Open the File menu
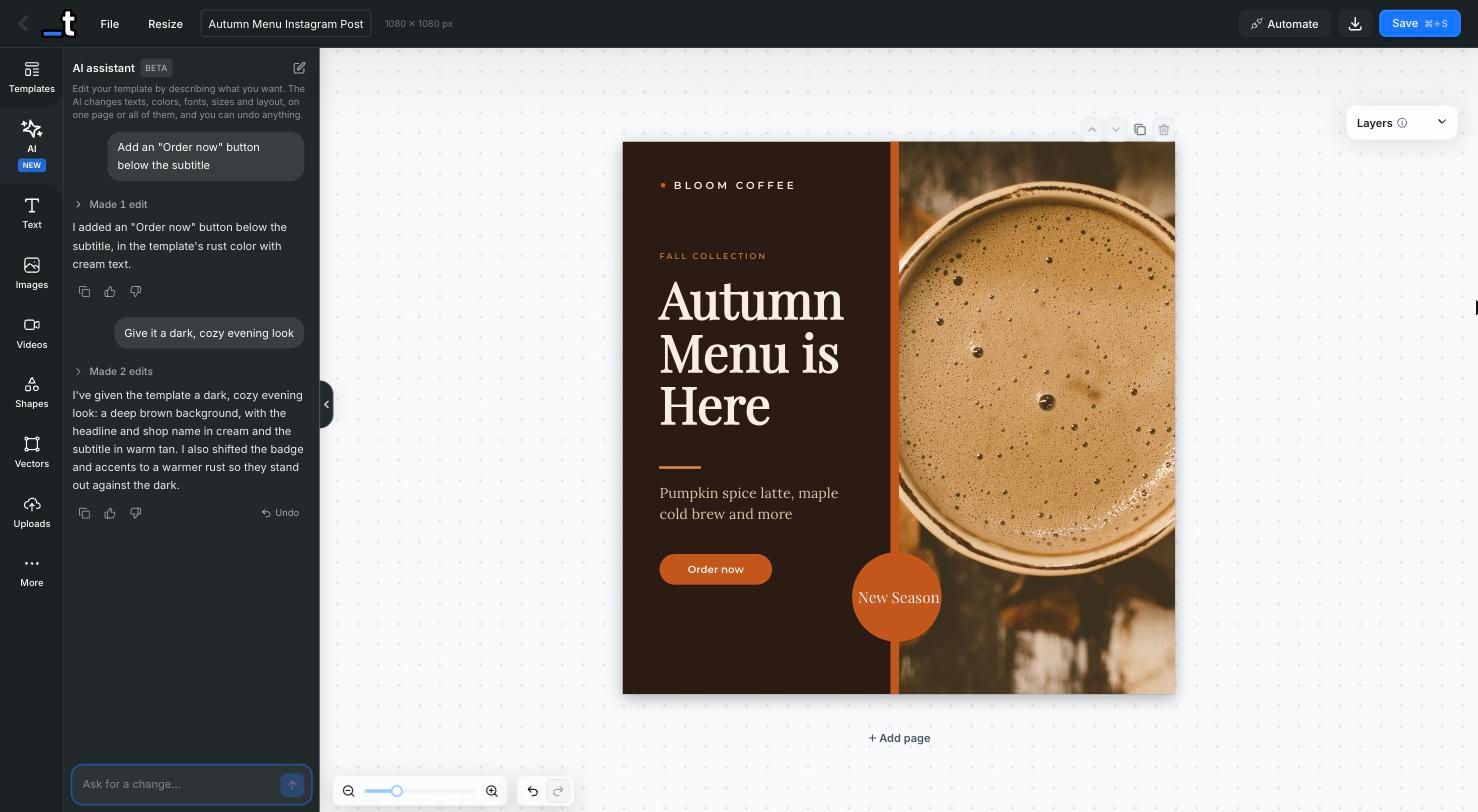This screenshot has height=812, width=1478. click(x=110, y=24)
